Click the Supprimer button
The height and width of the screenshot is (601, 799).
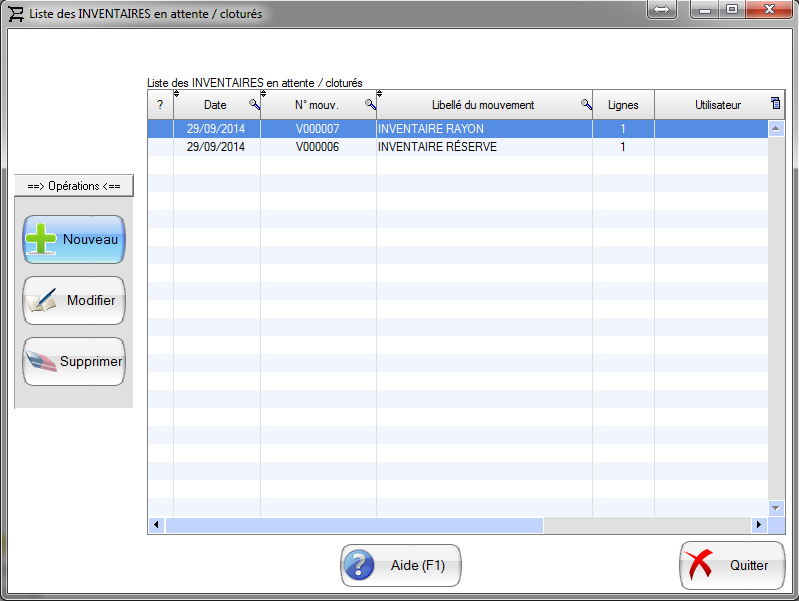[x=74, y=361]
